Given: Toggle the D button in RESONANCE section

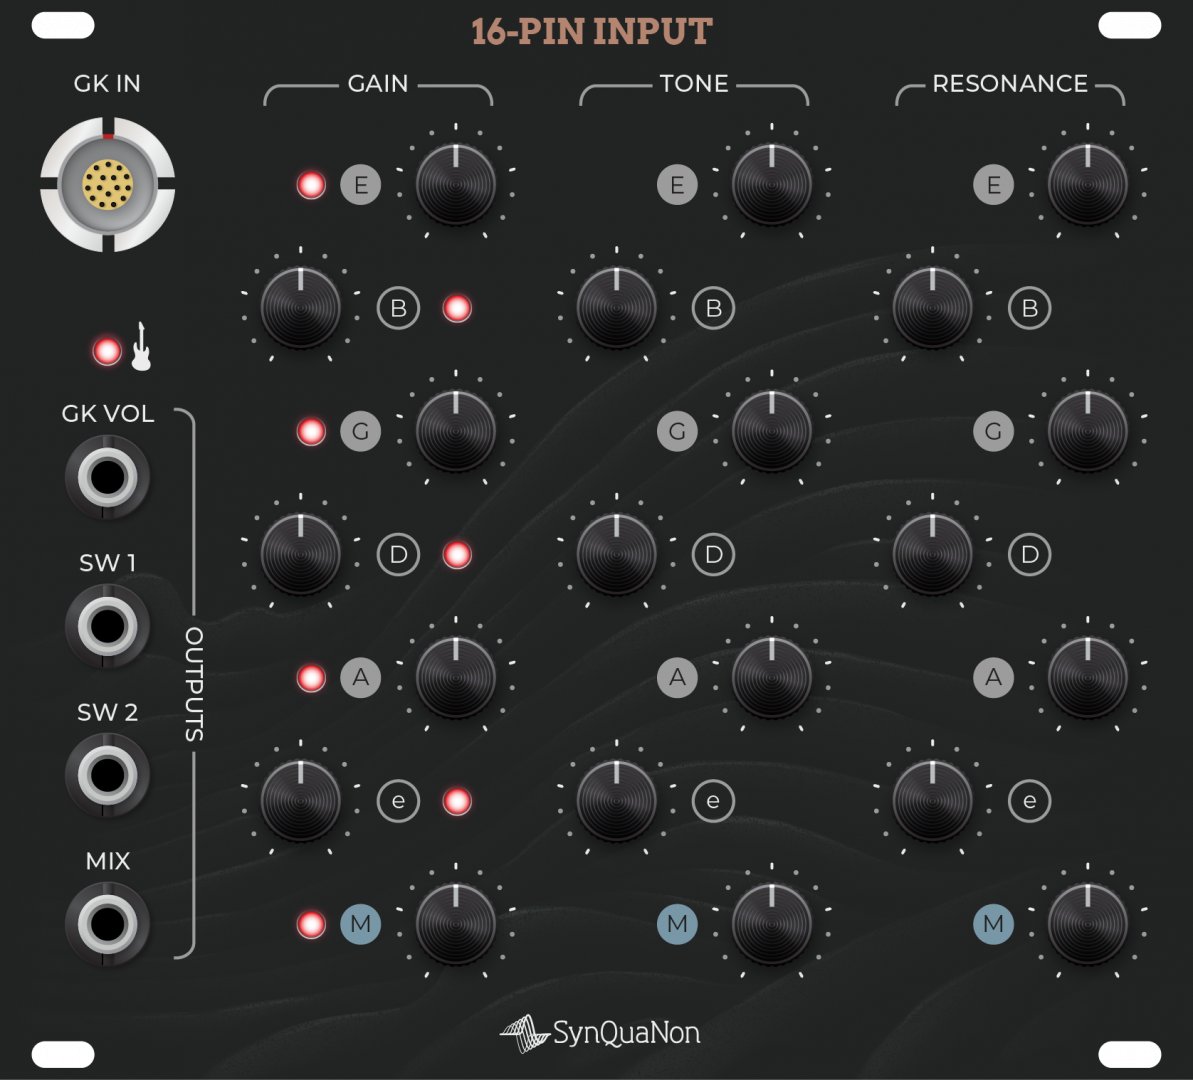Looking at the screenshot, I should coord(1030,555).
